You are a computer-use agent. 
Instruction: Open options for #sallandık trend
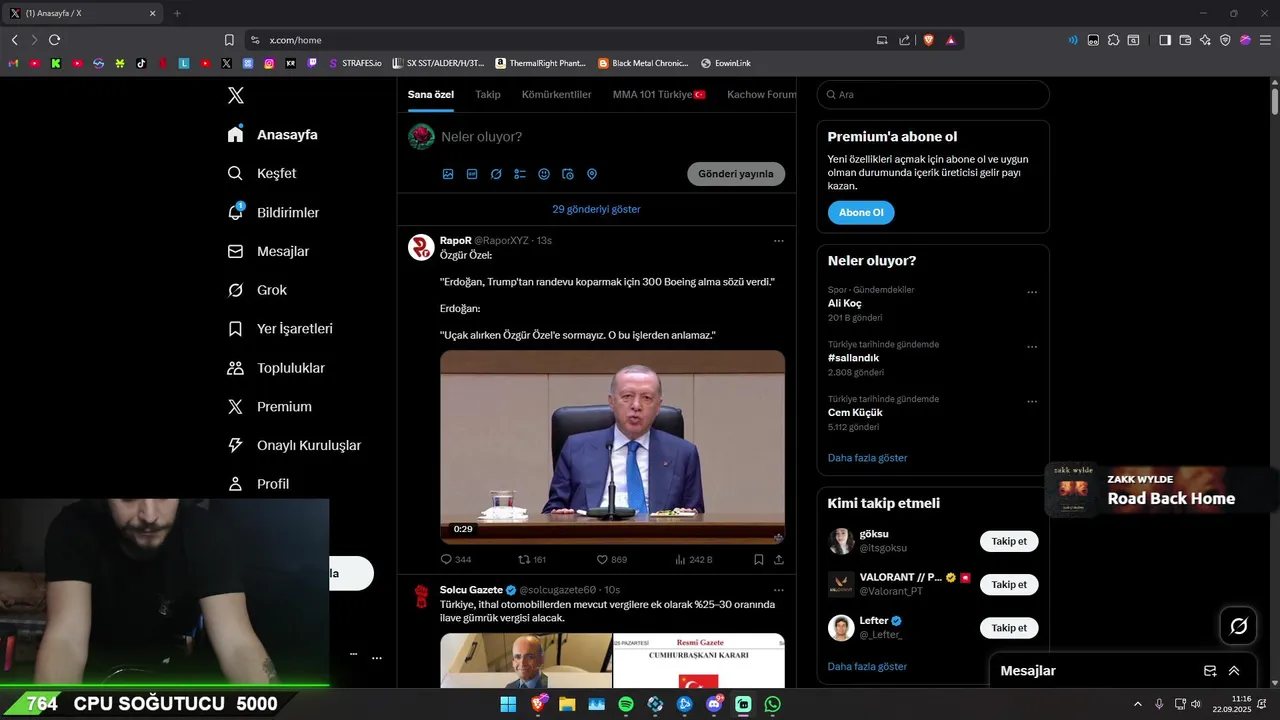click(1032, 347)
